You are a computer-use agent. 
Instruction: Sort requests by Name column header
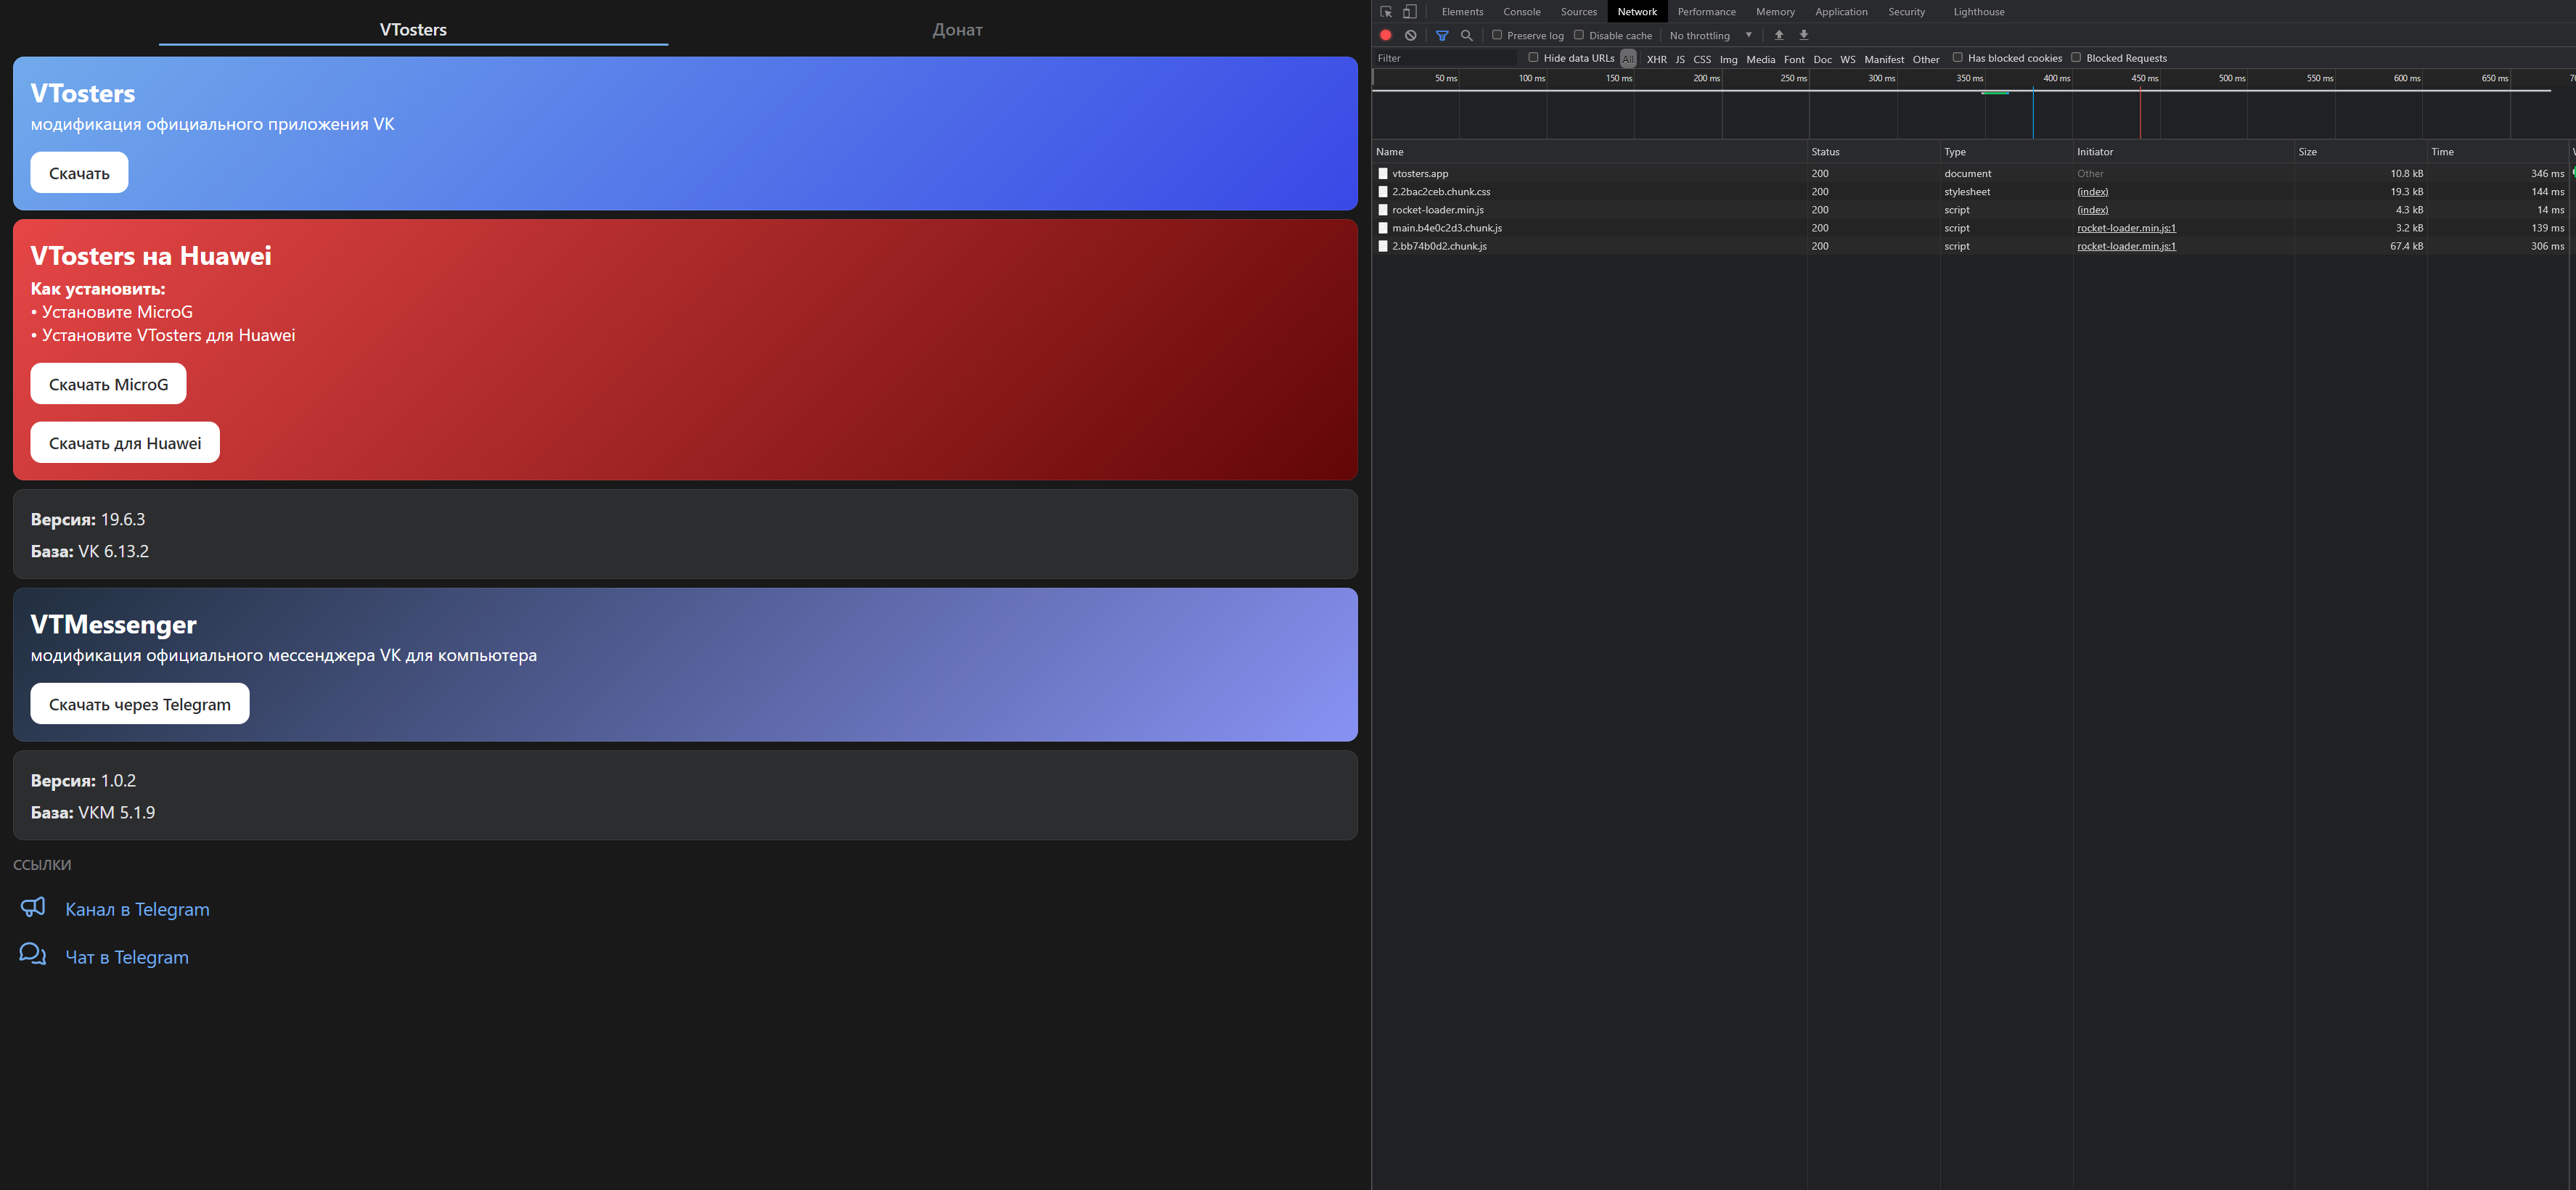1590,152
